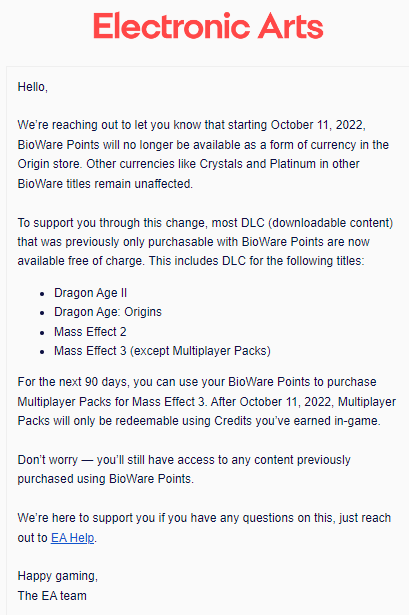Click "We're here to support you" sentence
This screenshot has width=409, height=615.
pyautogui.click(x=86, y=518)
